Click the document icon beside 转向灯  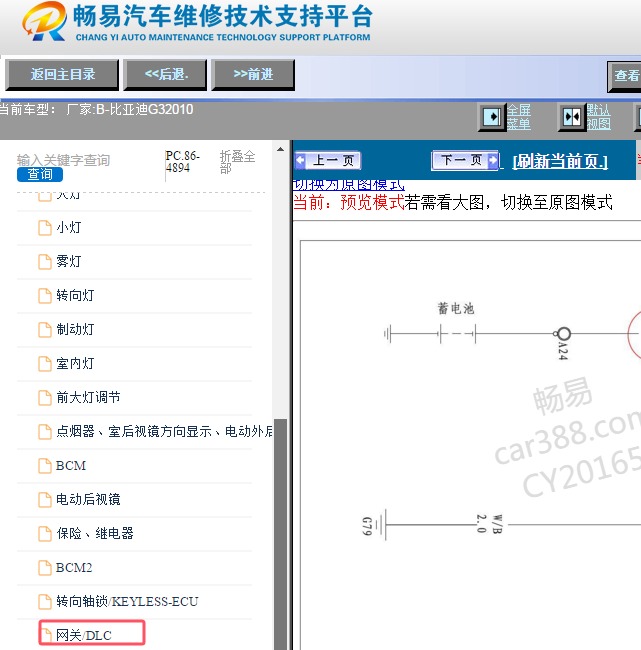point(45,296)
